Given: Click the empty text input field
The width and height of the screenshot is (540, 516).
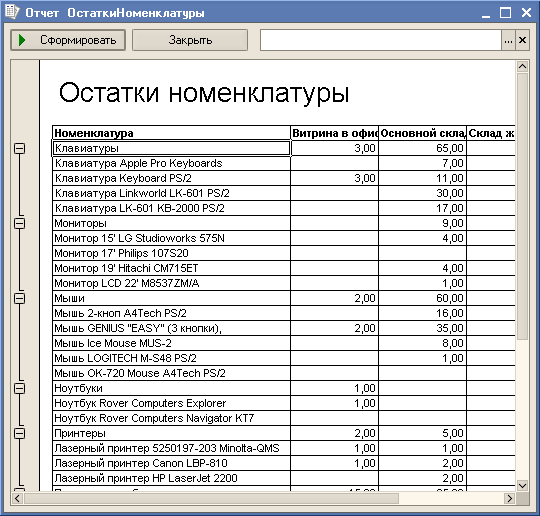Looking at the screenshot, I should pyautogui.click(x=381, y=40).
